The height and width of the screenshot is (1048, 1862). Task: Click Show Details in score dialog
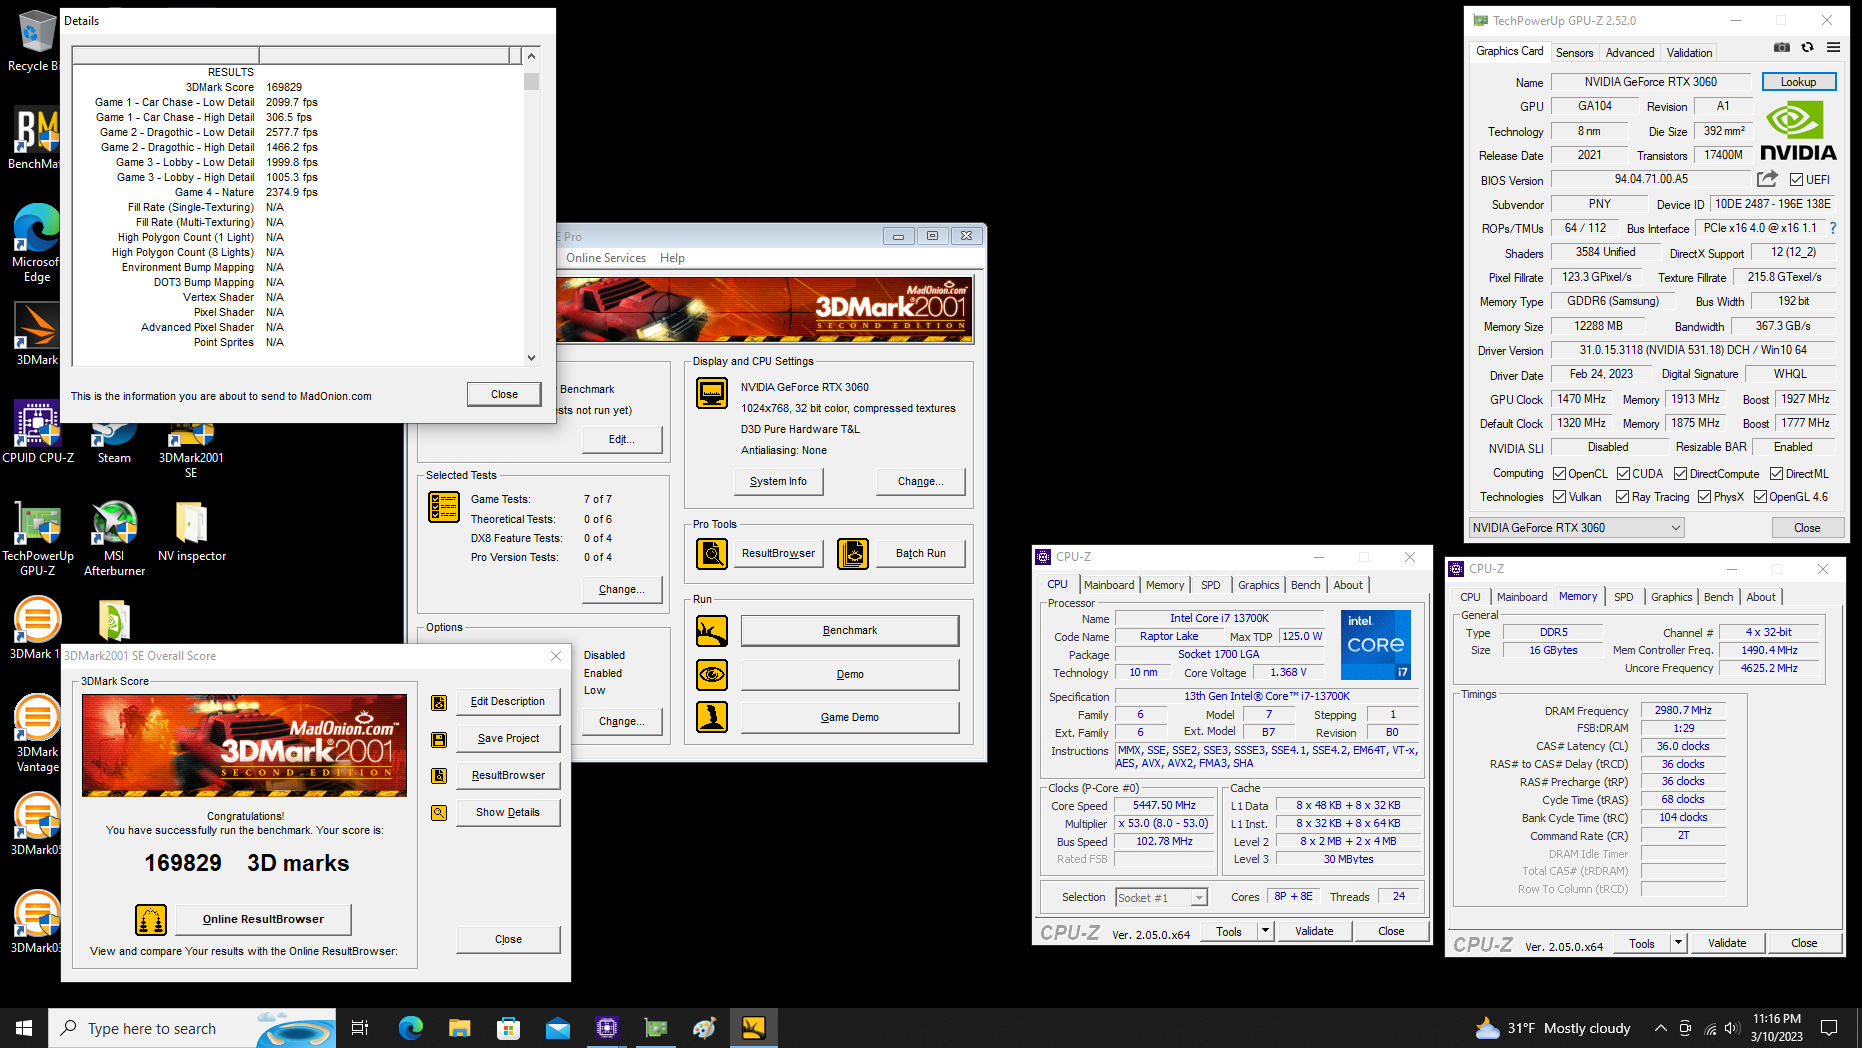coord(508,813)
